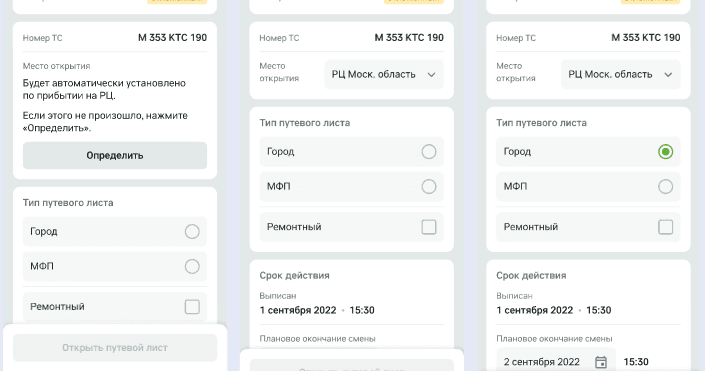Open РЦ Моск. область dropdown in the middle screen

[384, 75]
